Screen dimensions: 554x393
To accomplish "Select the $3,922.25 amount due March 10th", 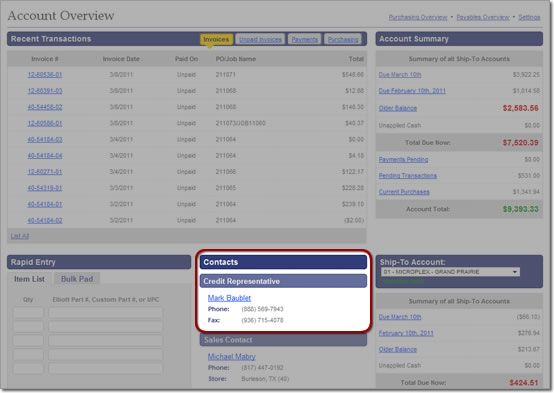I will 526,75.
